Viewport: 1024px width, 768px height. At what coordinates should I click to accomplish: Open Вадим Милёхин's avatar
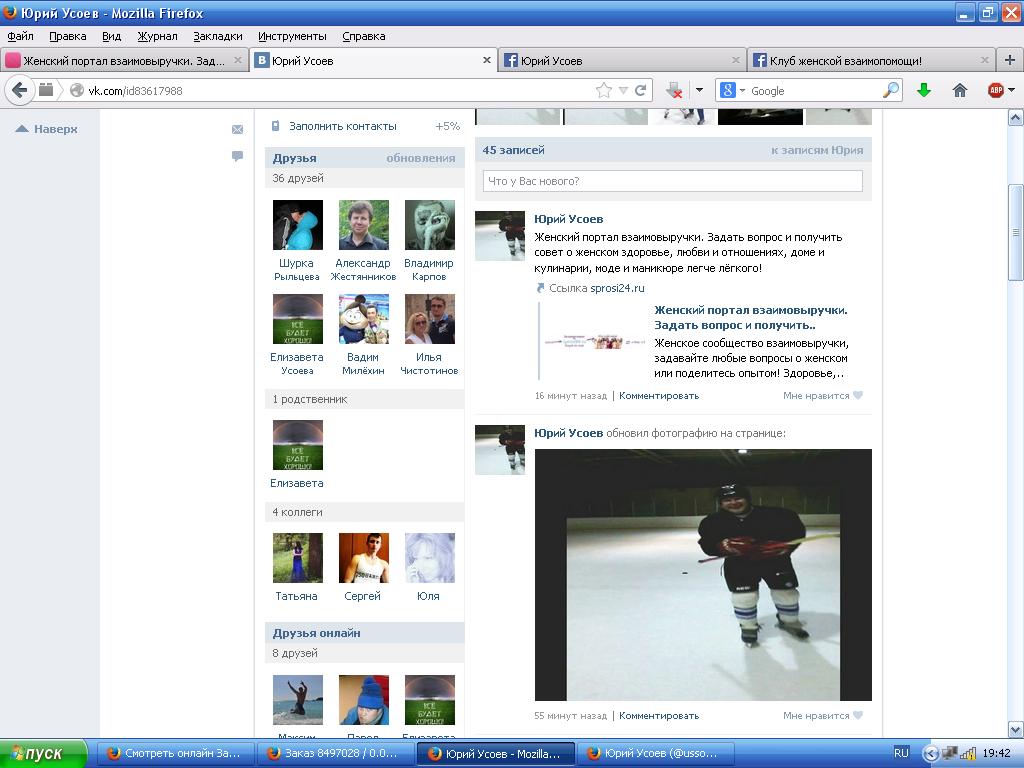[364, 319]
